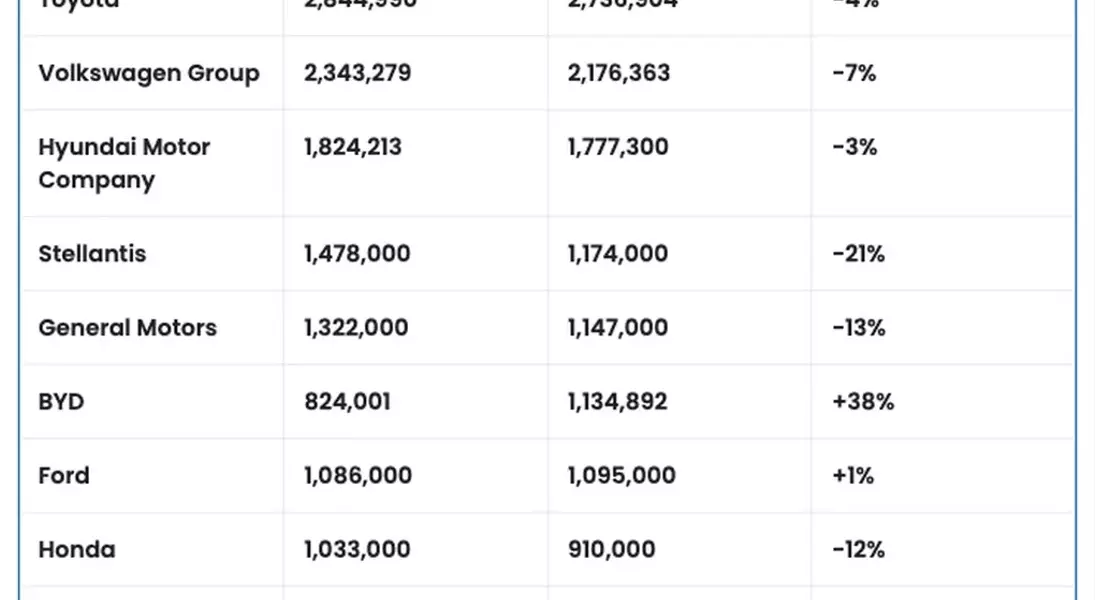The width and height of the screenshot is (1095, 600).
Task: Select the 2,176,363 value
Action: click(619, 73)
